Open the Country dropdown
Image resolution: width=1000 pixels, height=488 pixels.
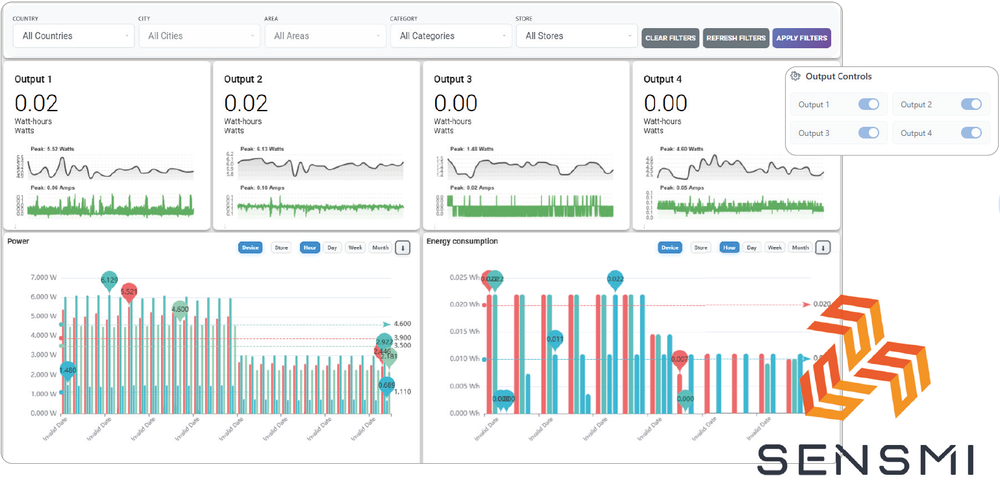point(73,36)
